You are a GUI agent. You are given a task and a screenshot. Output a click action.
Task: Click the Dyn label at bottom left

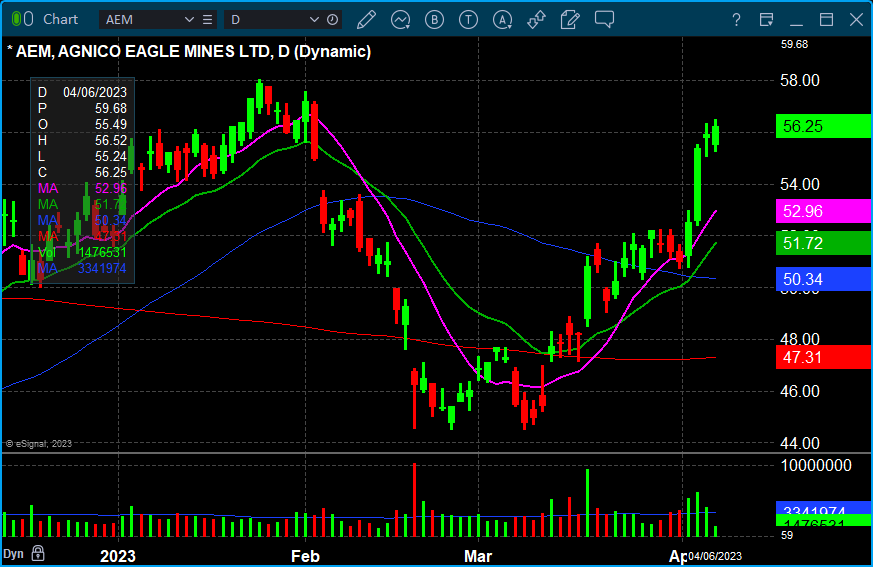(13, 554)
